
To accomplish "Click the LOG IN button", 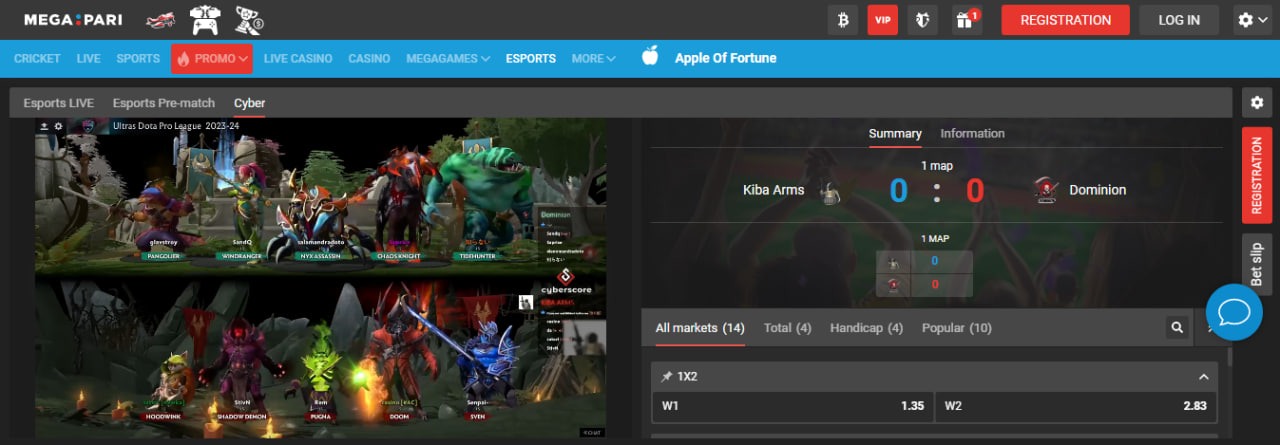I will [1179, 20].
